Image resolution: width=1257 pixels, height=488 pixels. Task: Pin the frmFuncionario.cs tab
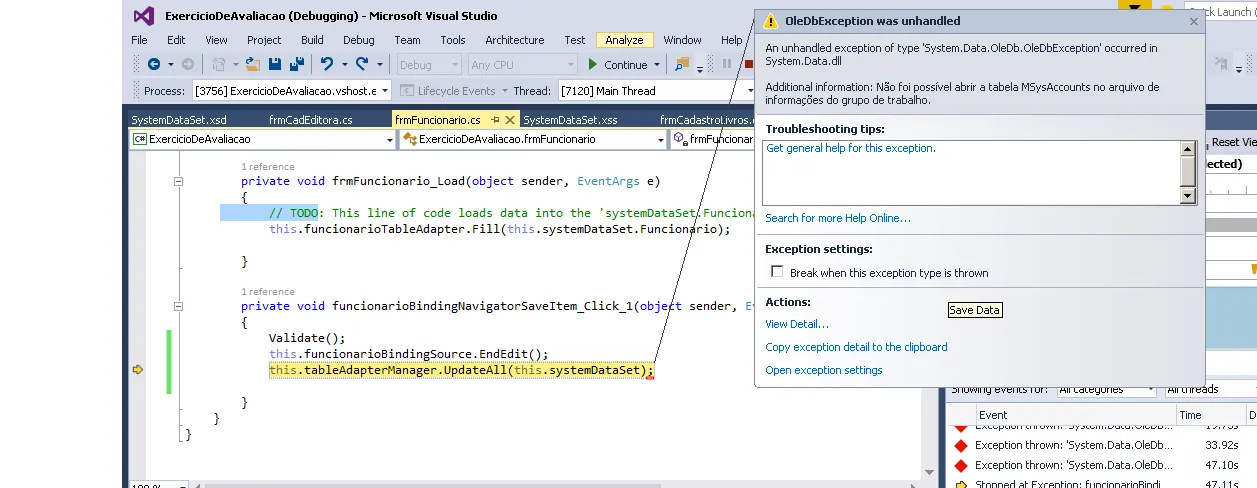click(x=494, y=120)
